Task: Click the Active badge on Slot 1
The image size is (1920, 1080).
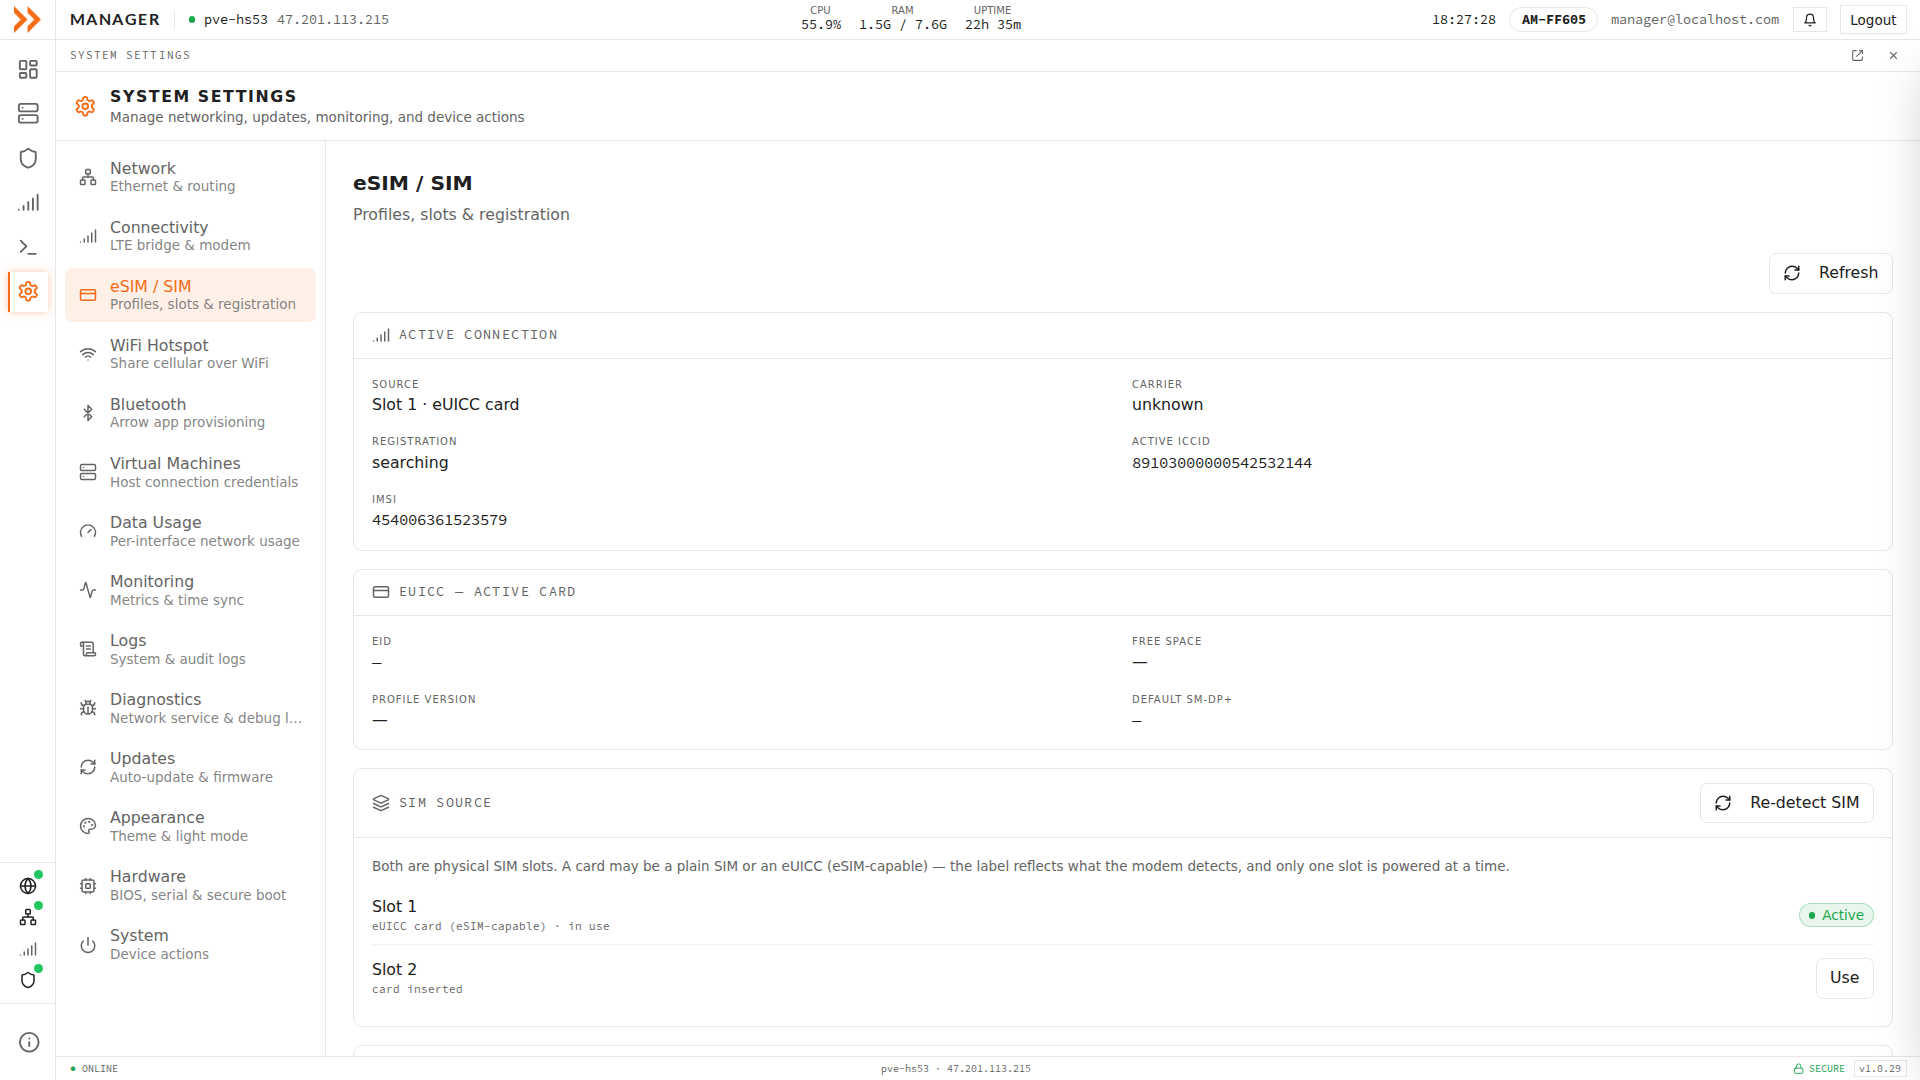Action: 1836,915
